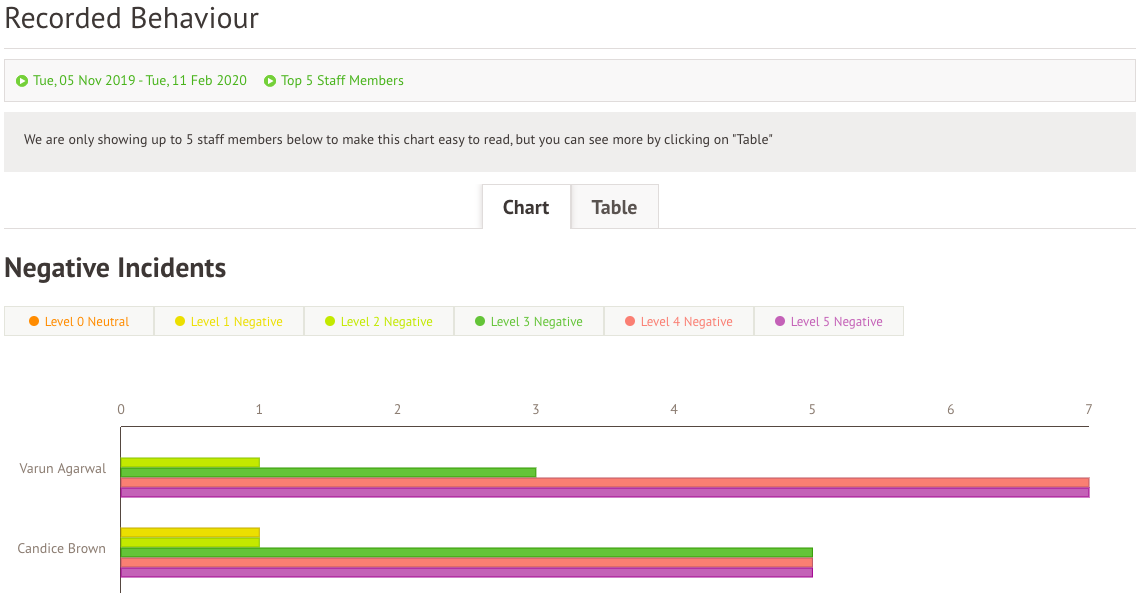Expand the Top 5 Staff Members filter
This screenshot has height=593, width=1141.
coord(342,81)
